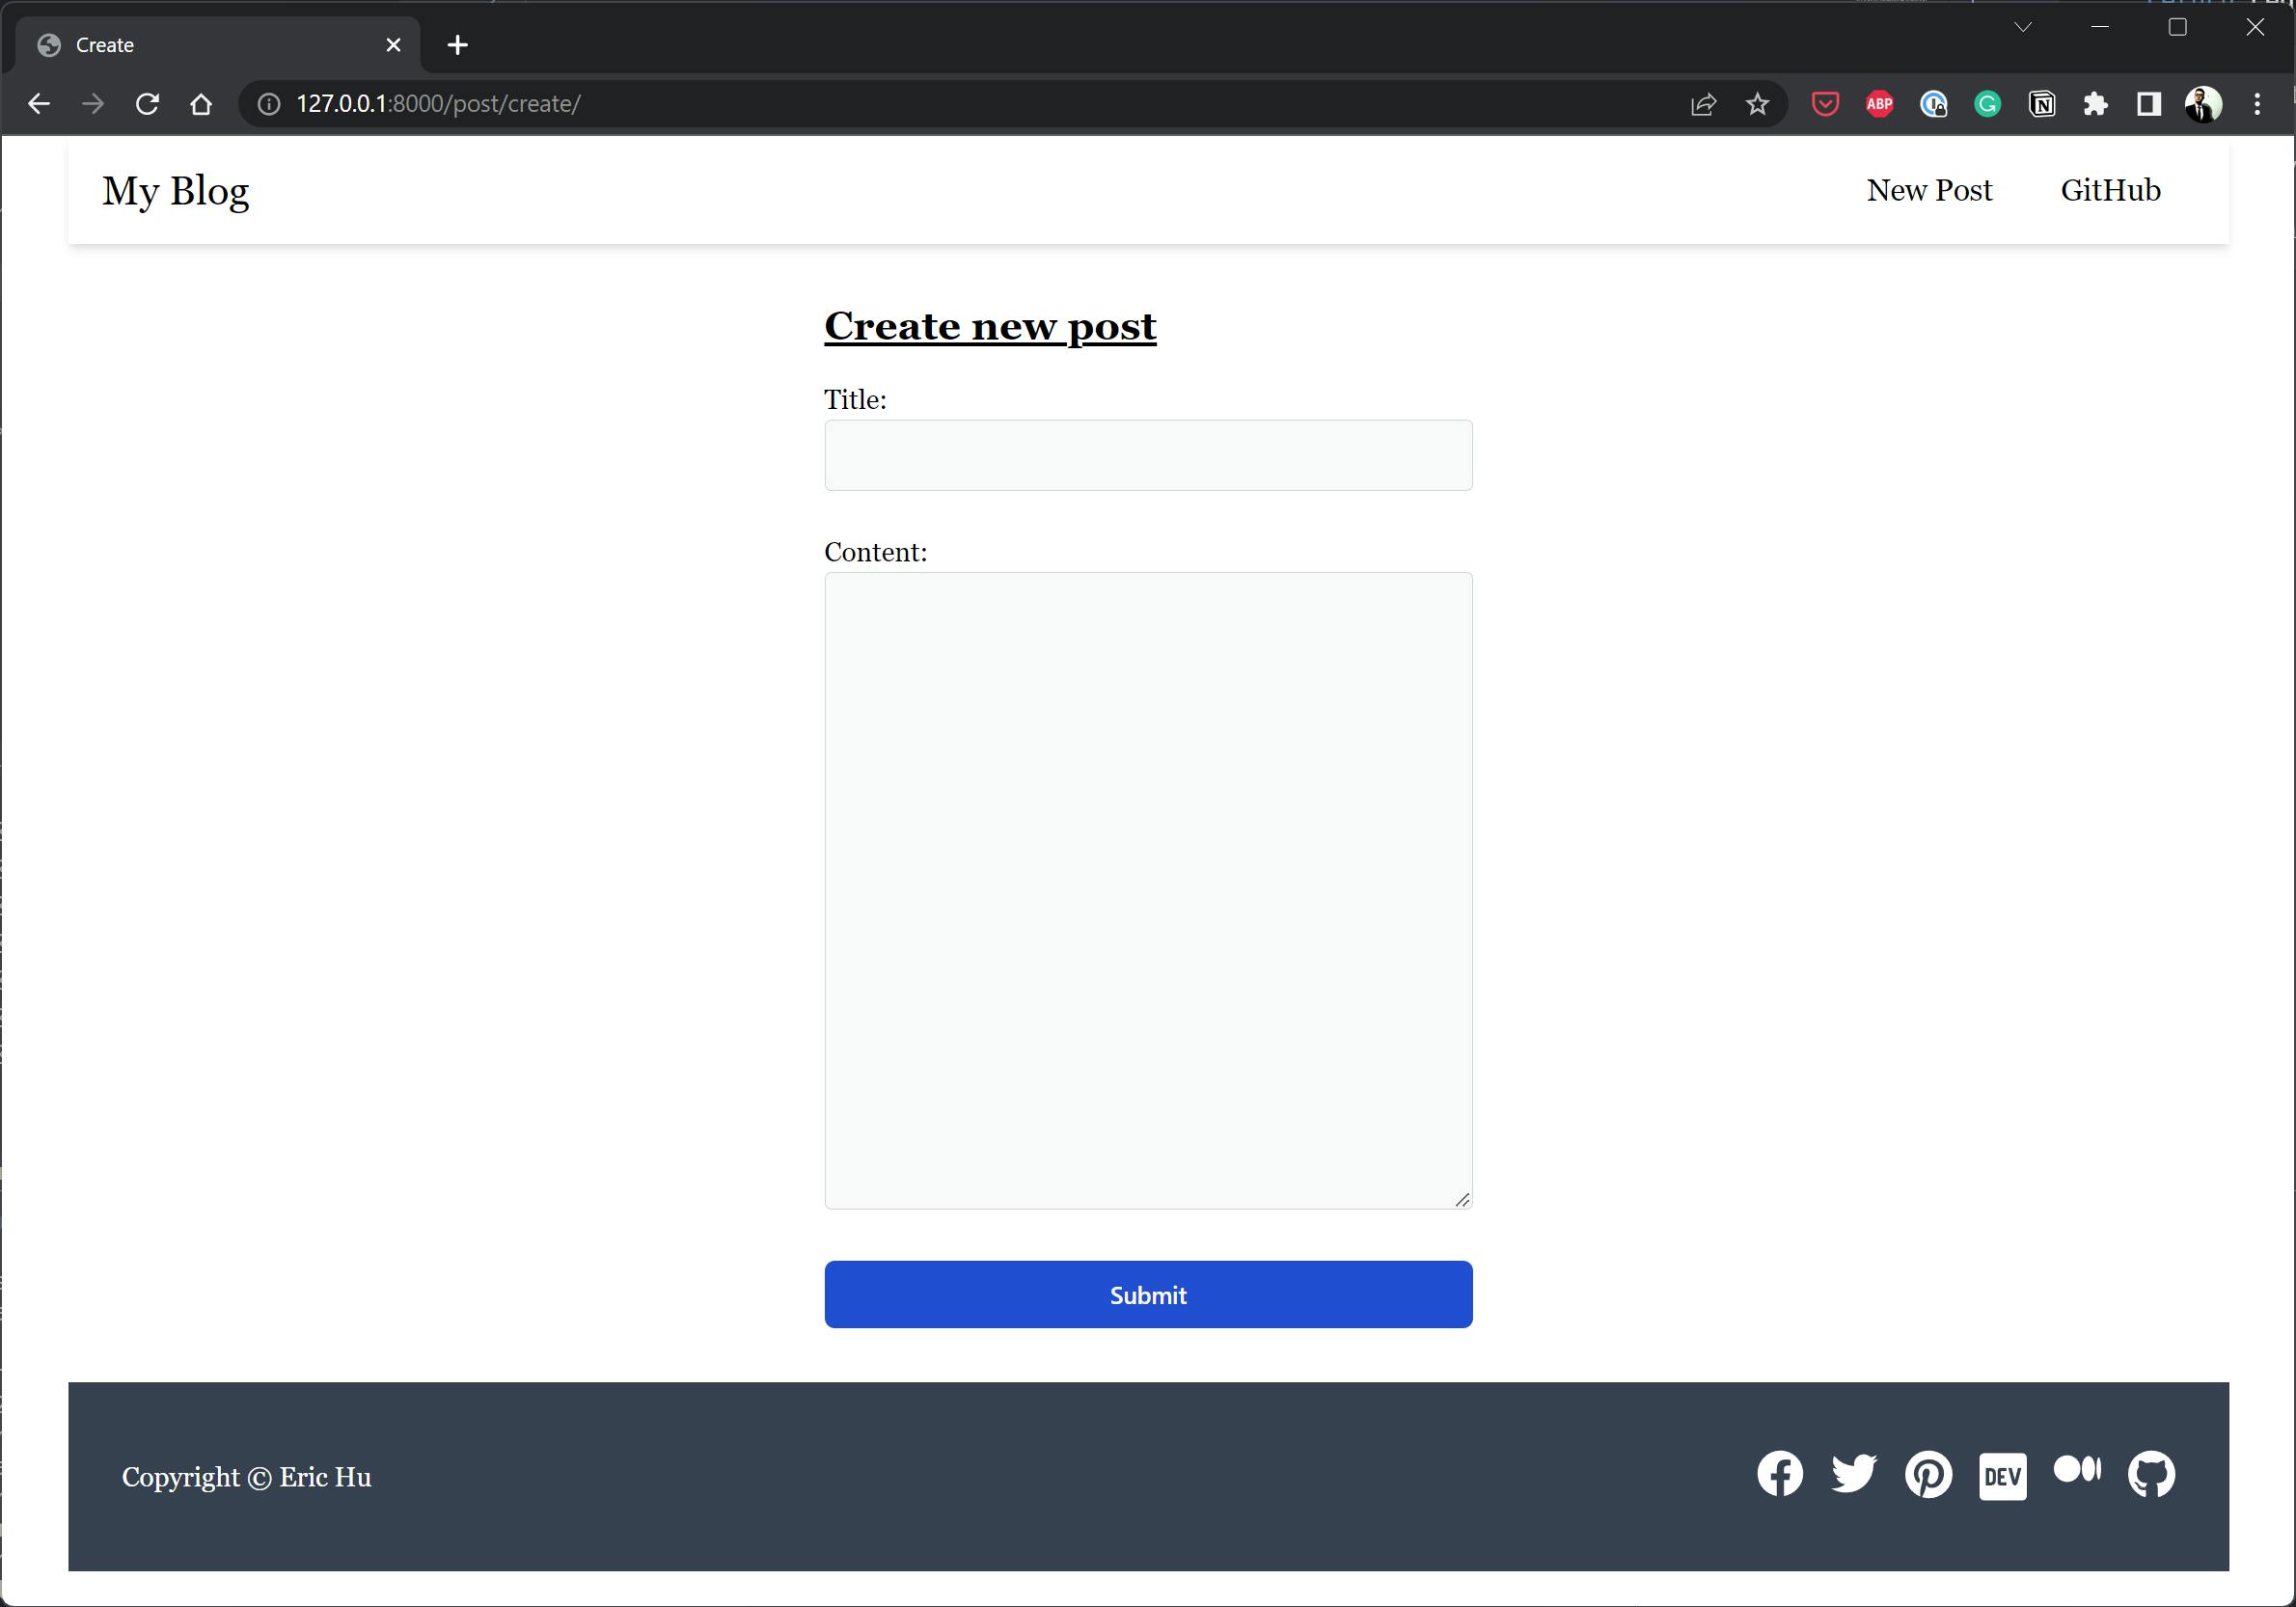This screenshot has width=2296, height=1607.
Task: Submit the new post form
Action: click(1148, 1294)
